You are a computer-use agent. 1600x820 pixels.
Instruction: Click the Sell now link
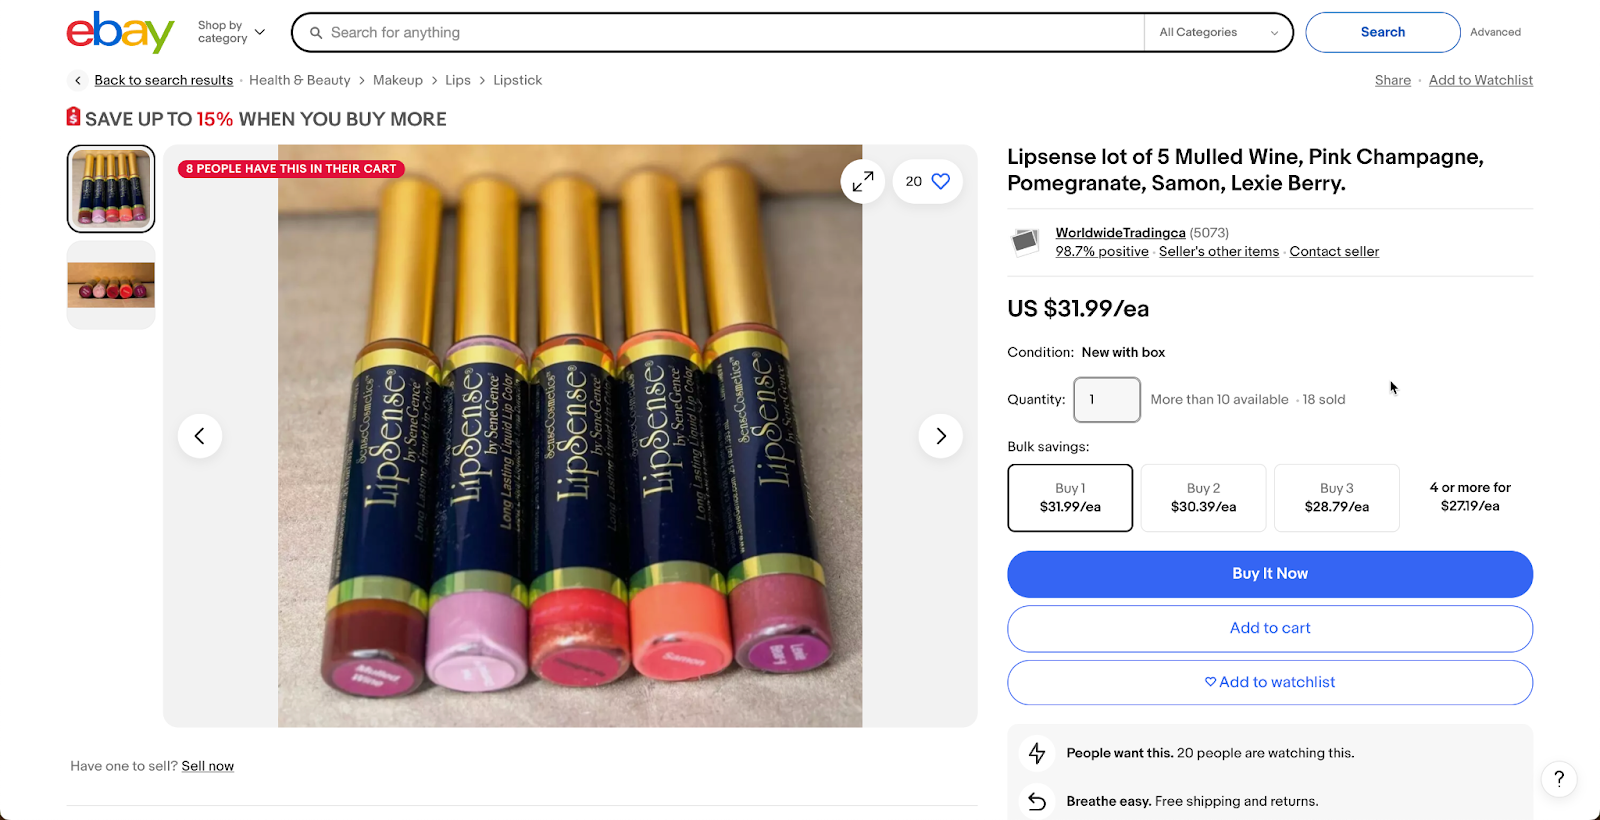click(x=208, y=766)
